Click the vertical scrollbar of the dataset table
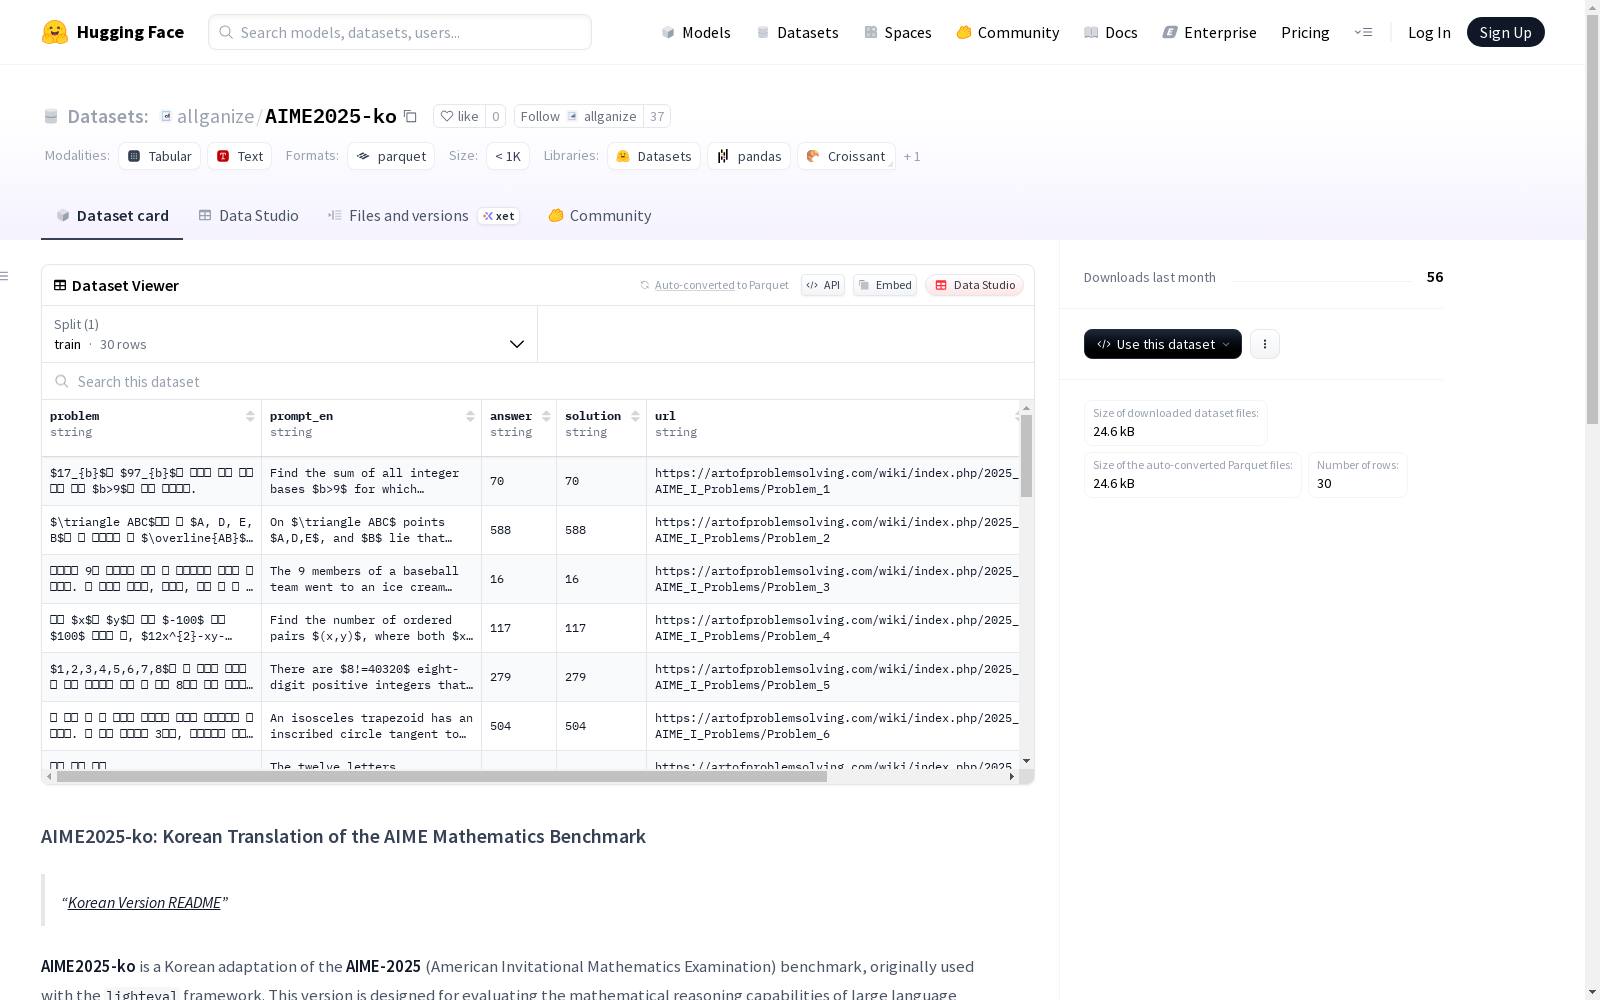The image size is (1600, 1000). [x=1026, y=456]
